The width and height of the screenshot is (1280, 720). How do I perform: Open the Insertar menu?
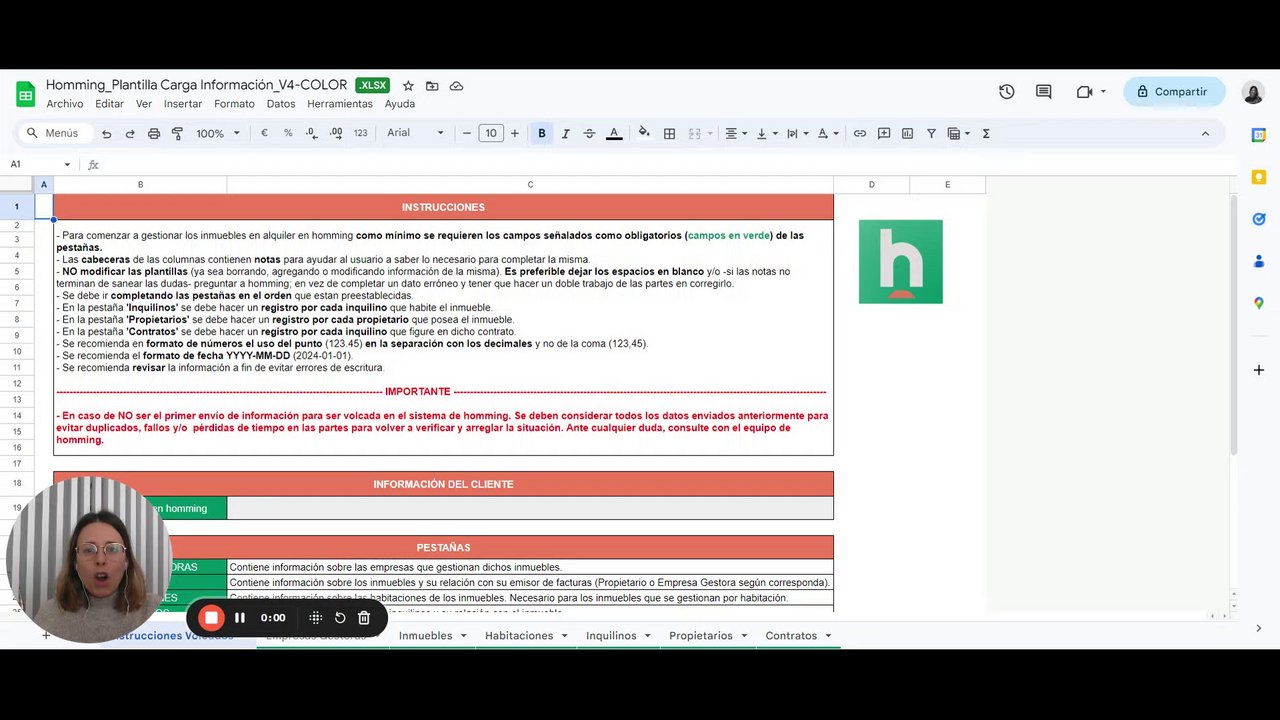pos(183,104)
